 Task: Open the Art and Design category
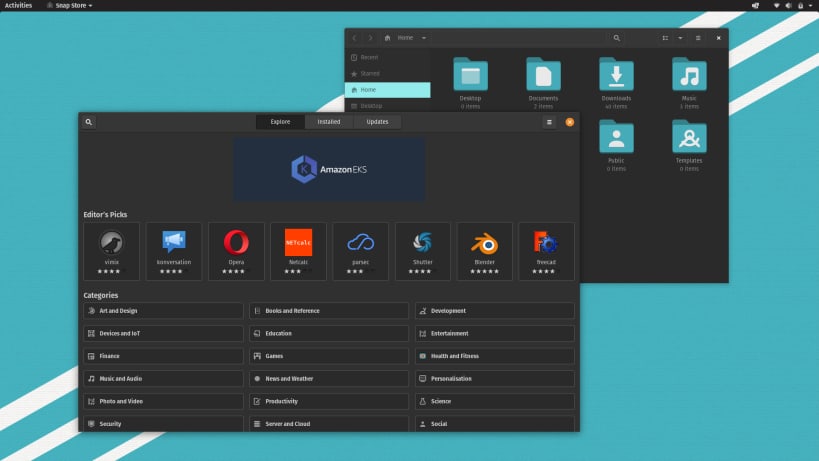pos(163,311)
